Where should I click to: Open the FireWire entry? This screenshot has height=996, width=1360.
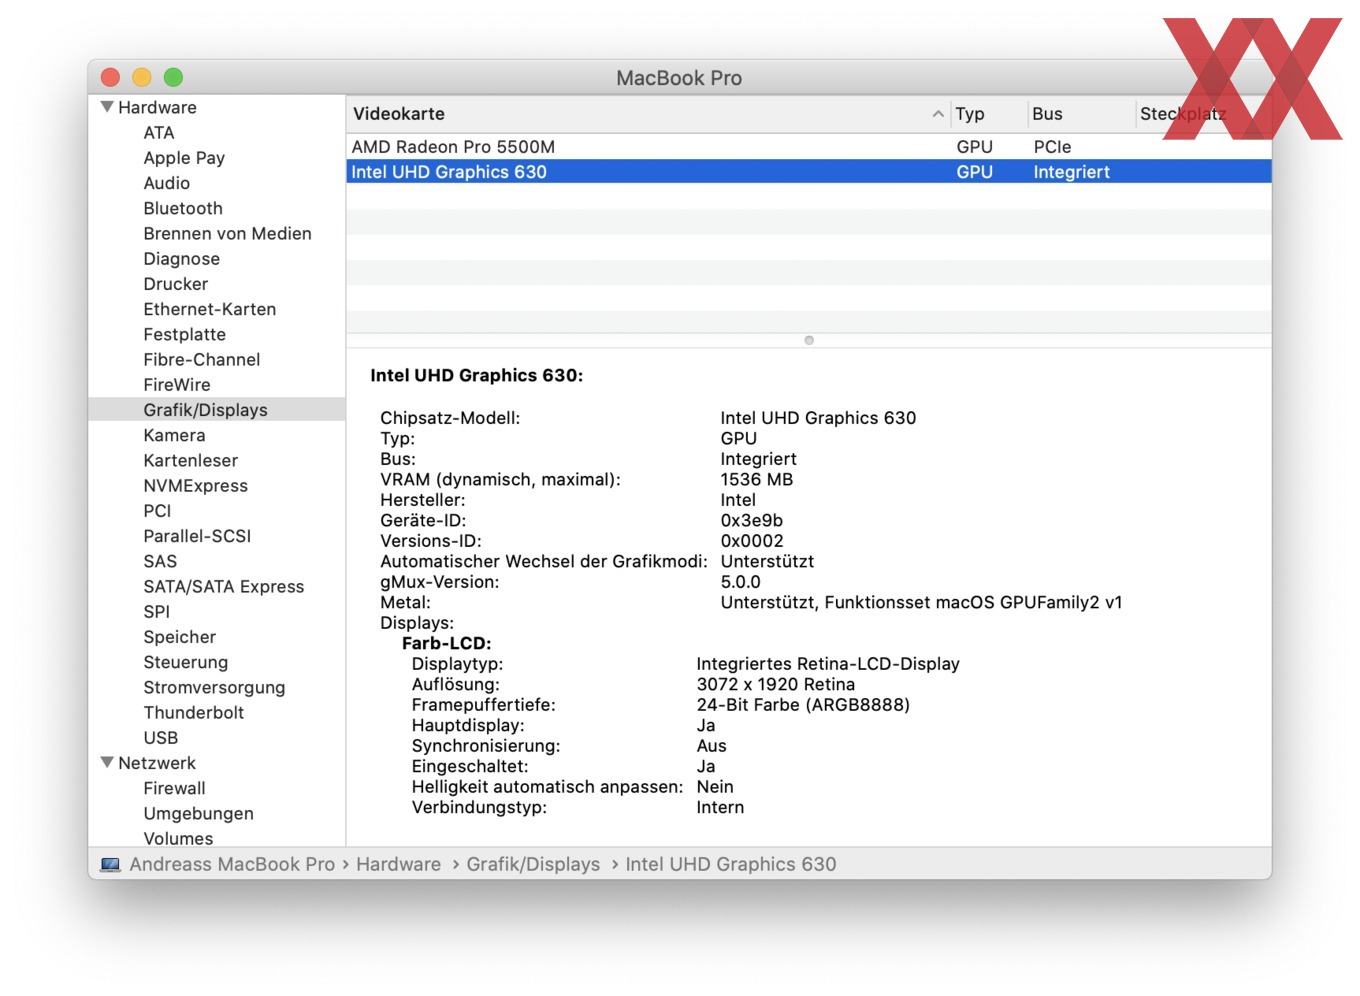pyautogui.click(x=177, y=385)
